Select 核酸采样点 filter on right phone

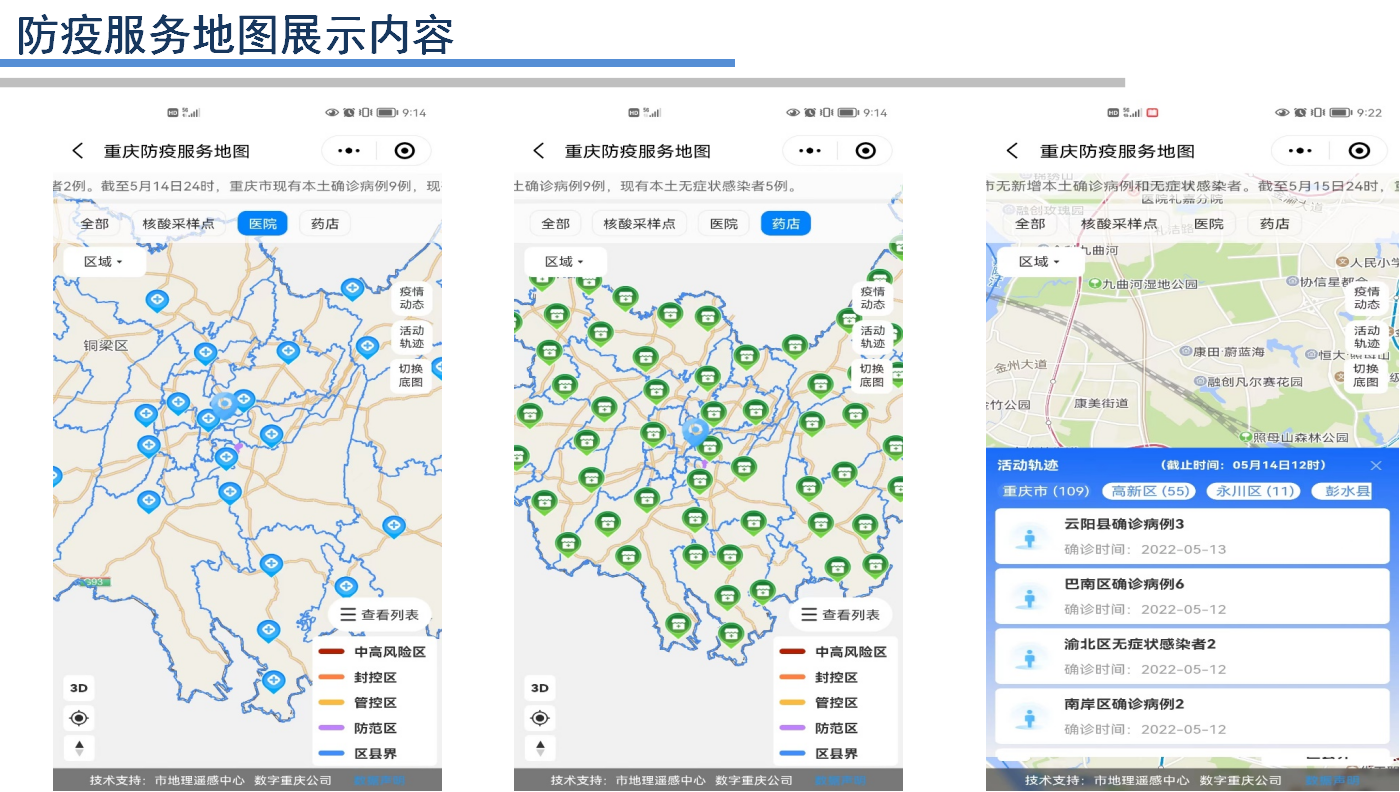(1120, 224)
